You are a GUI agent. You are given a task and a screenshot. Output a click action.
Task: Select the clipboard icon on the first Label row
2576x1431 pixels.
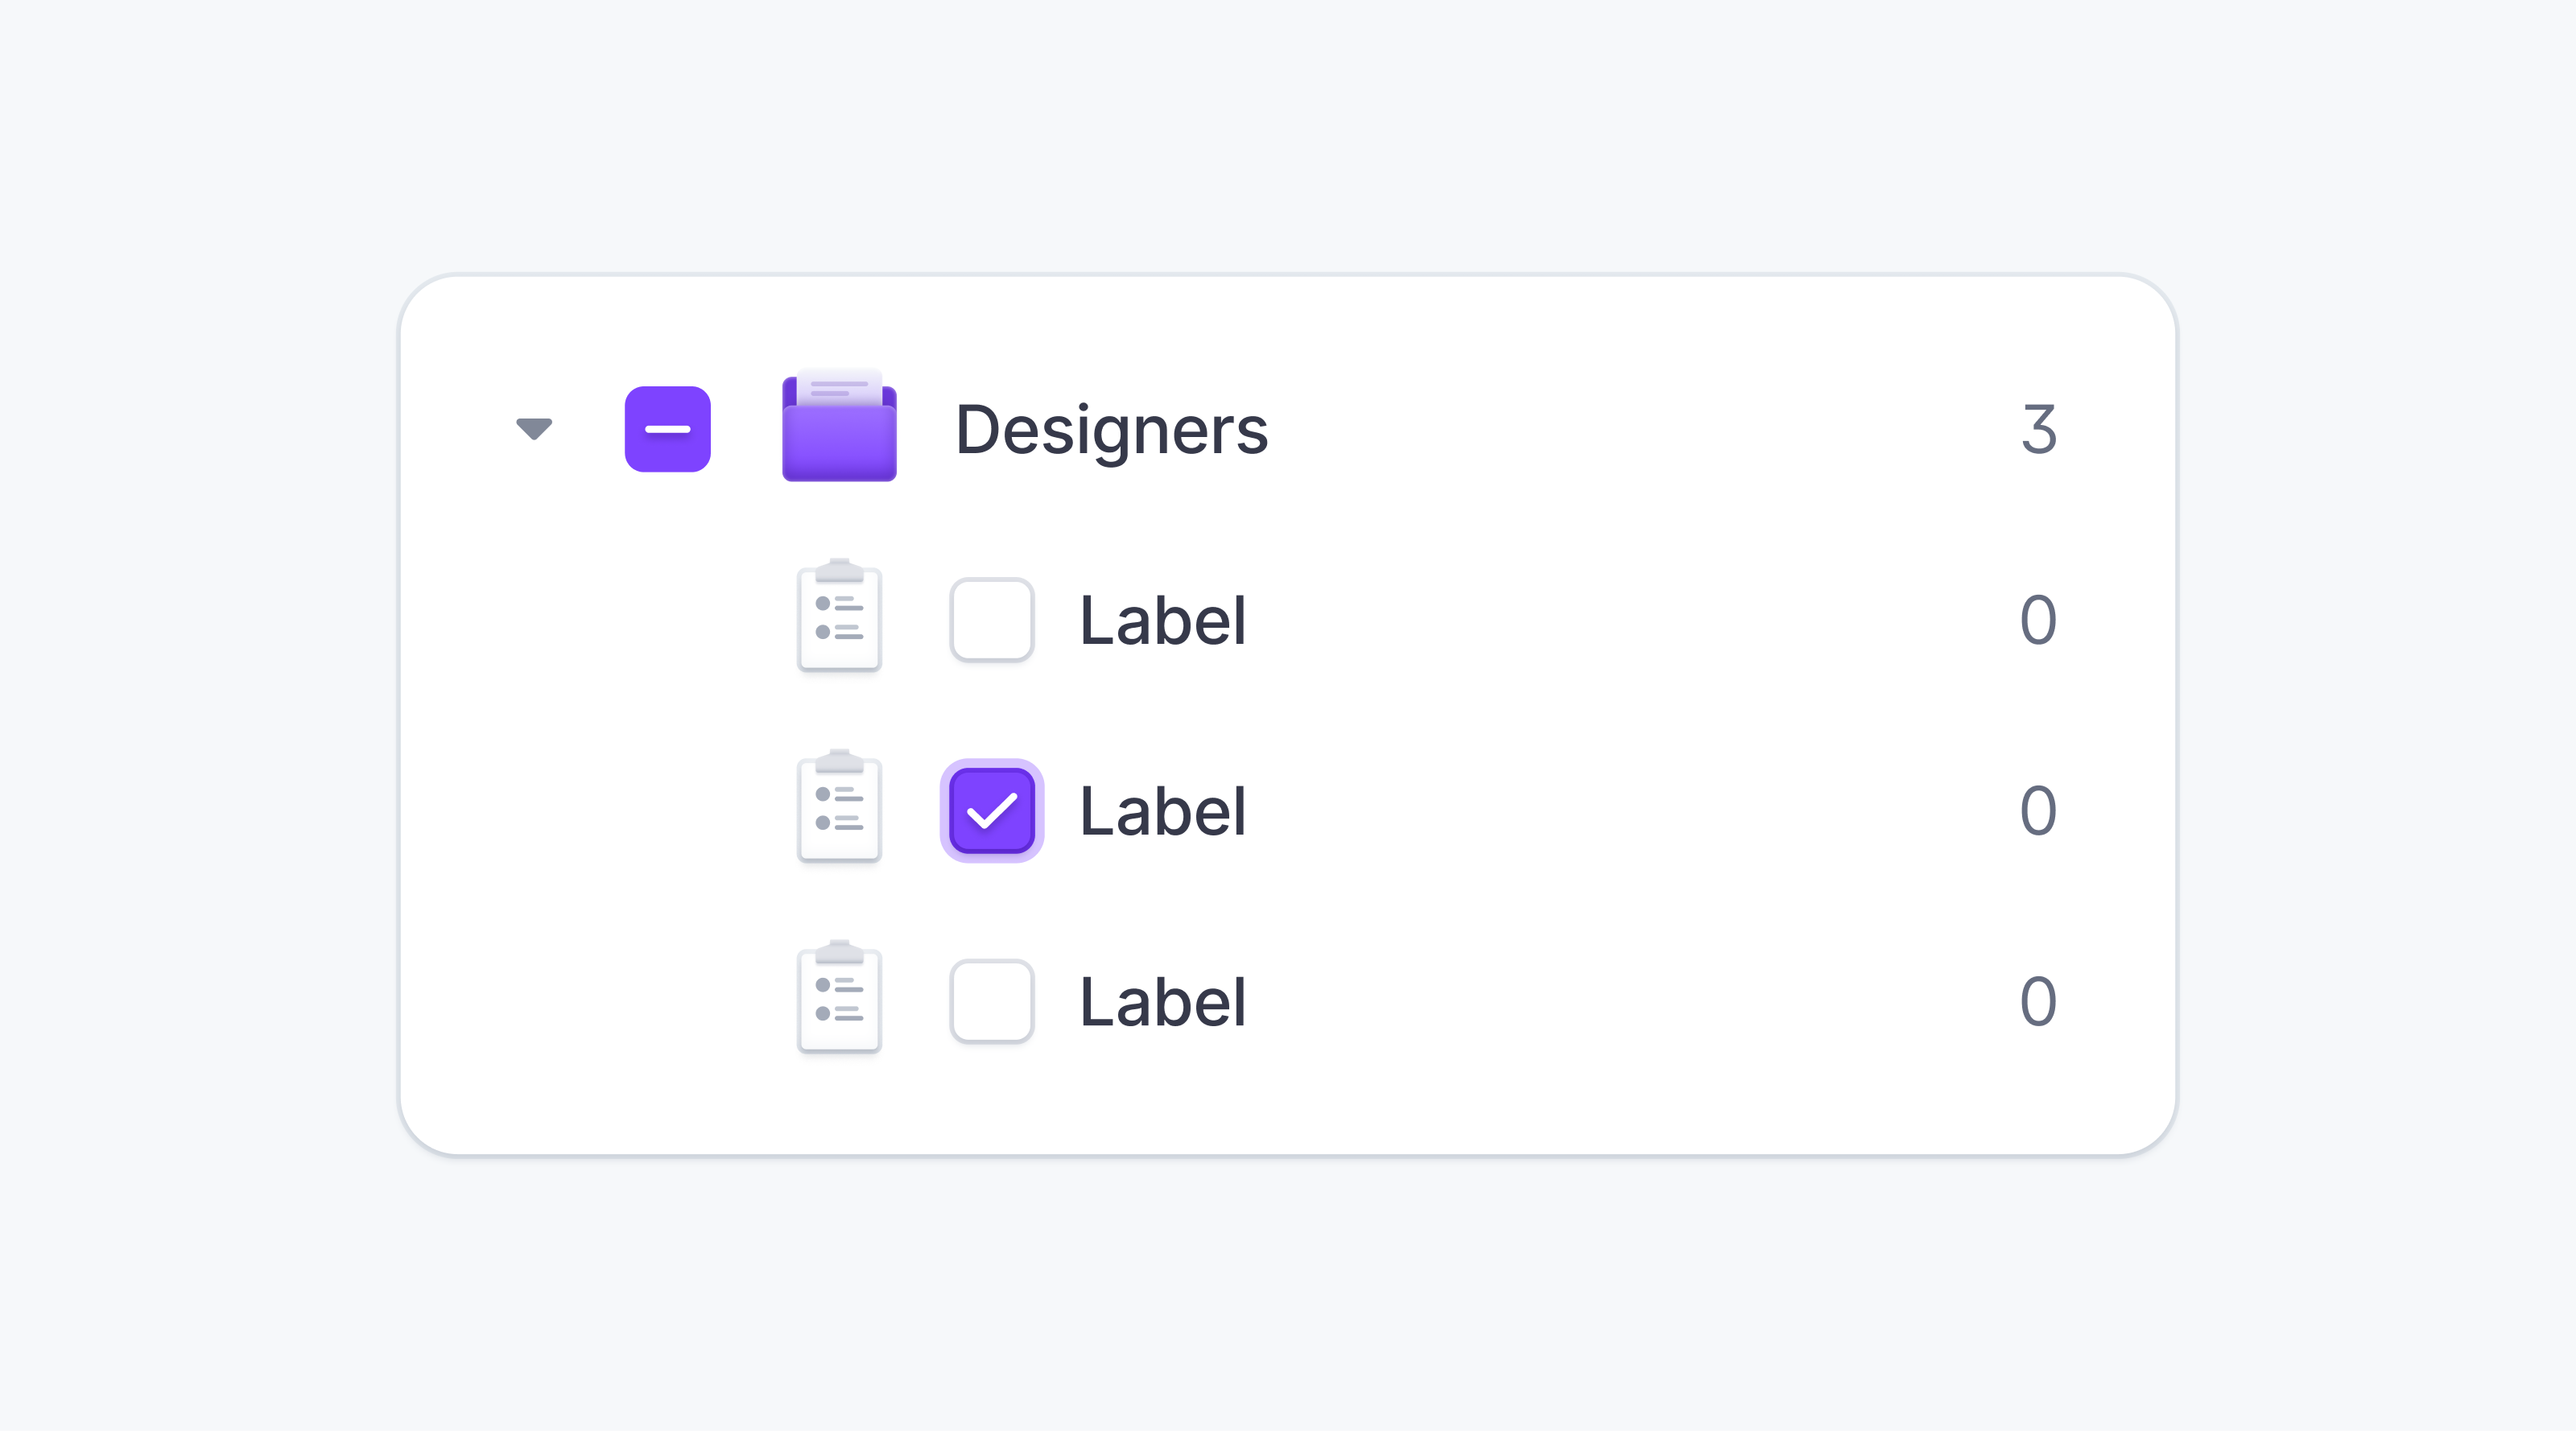839,618
